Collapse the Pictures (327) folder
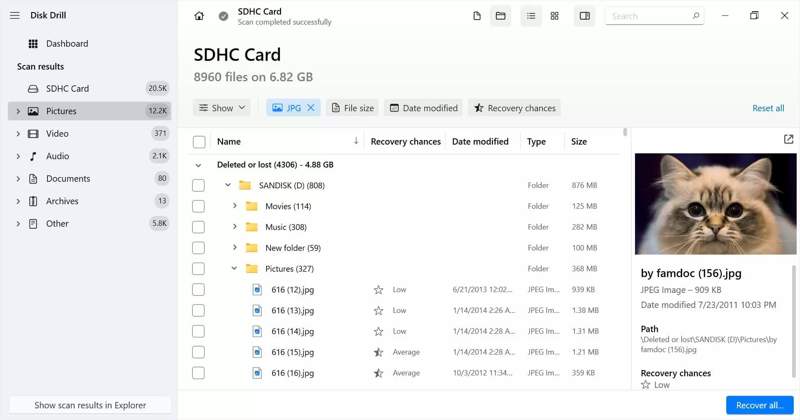 point(235,268)
